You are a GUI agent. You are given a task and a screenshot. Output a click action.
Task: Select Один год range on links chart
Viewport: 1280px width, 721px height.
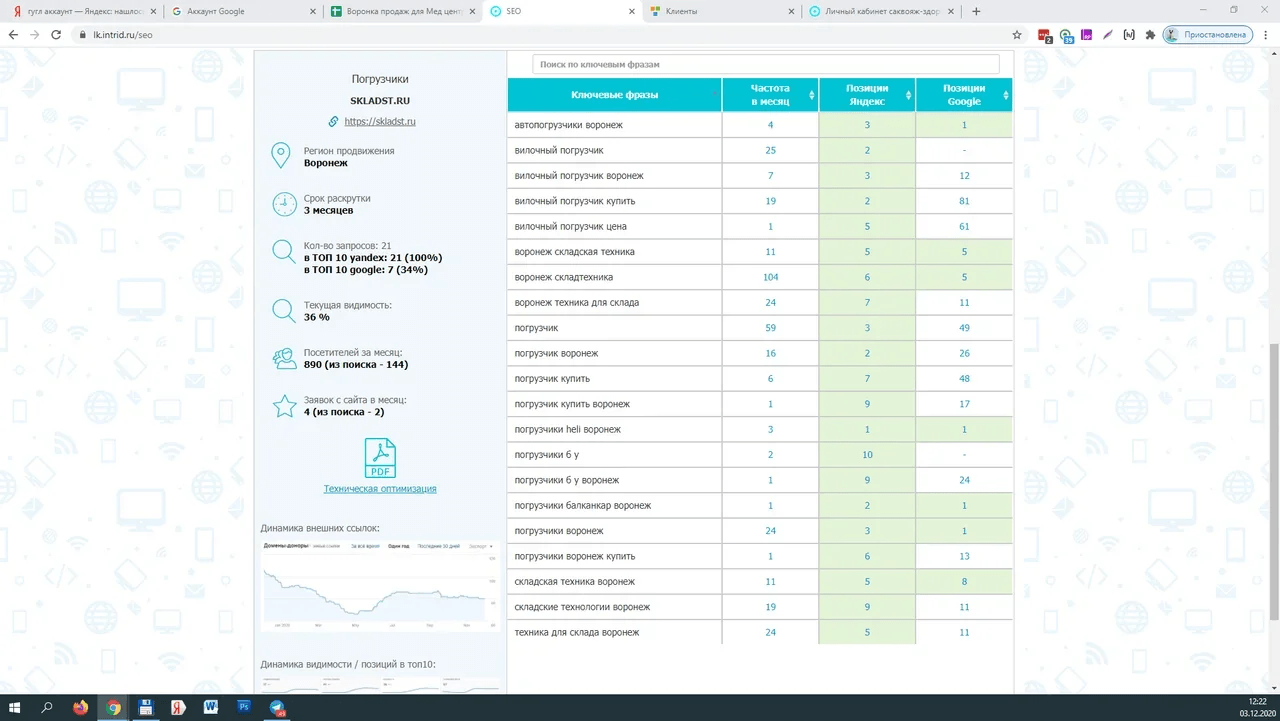point(399,546)
